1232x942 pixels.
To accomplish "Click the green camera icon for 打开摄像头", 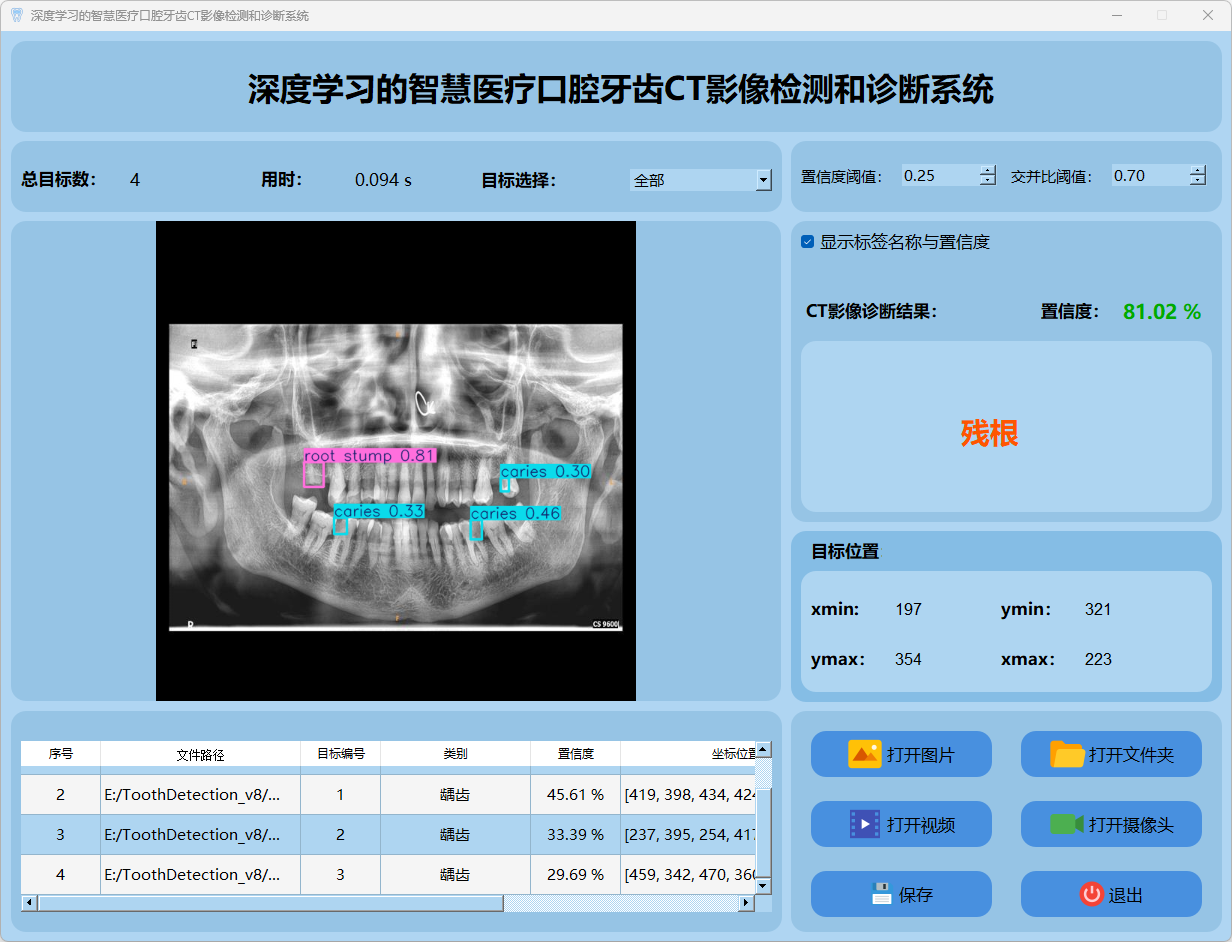I will [1067, 824].
